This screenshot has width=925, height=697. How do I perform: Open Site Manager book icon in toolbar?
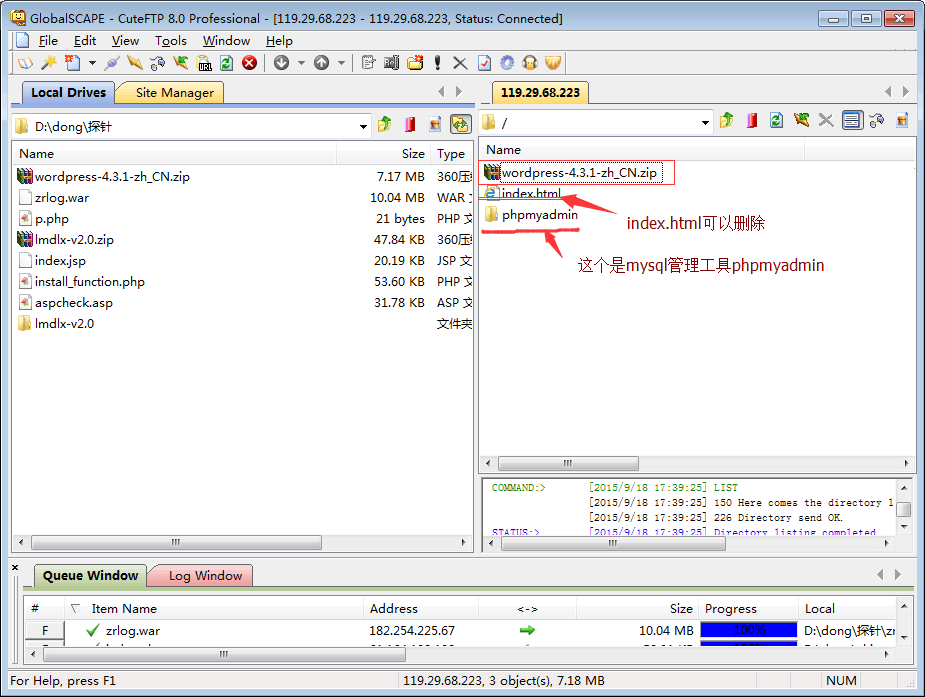25,63
